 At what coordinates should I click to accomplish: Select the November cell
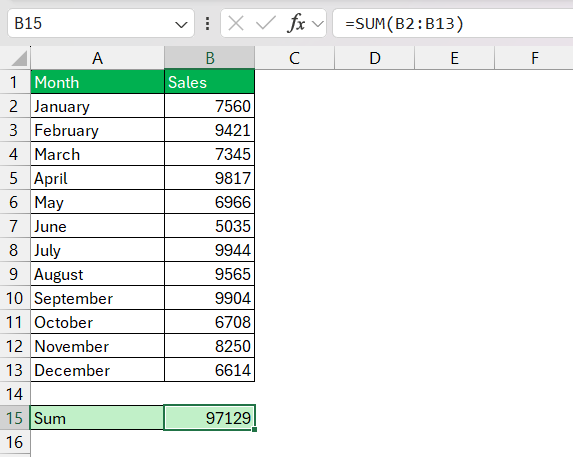(98, 346)
